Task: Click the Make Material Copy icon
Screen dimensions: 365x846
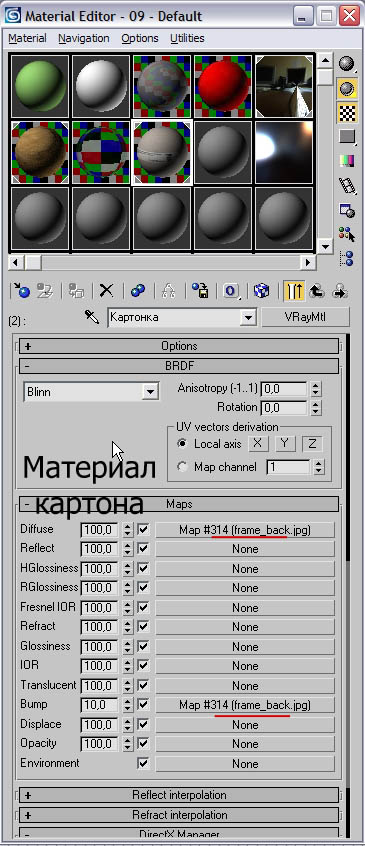Action: tap(138, 291)
